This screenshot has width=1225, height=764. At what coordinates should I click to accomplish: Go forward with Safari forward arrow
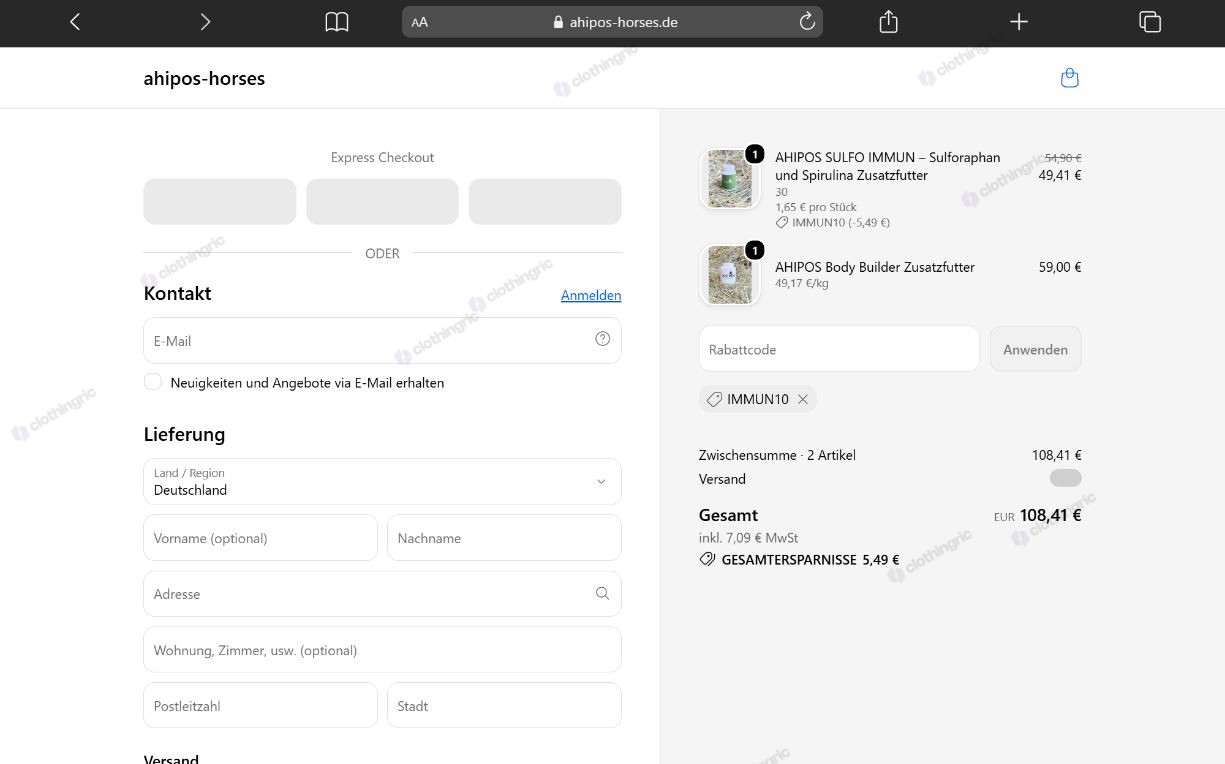click(205, 22)
